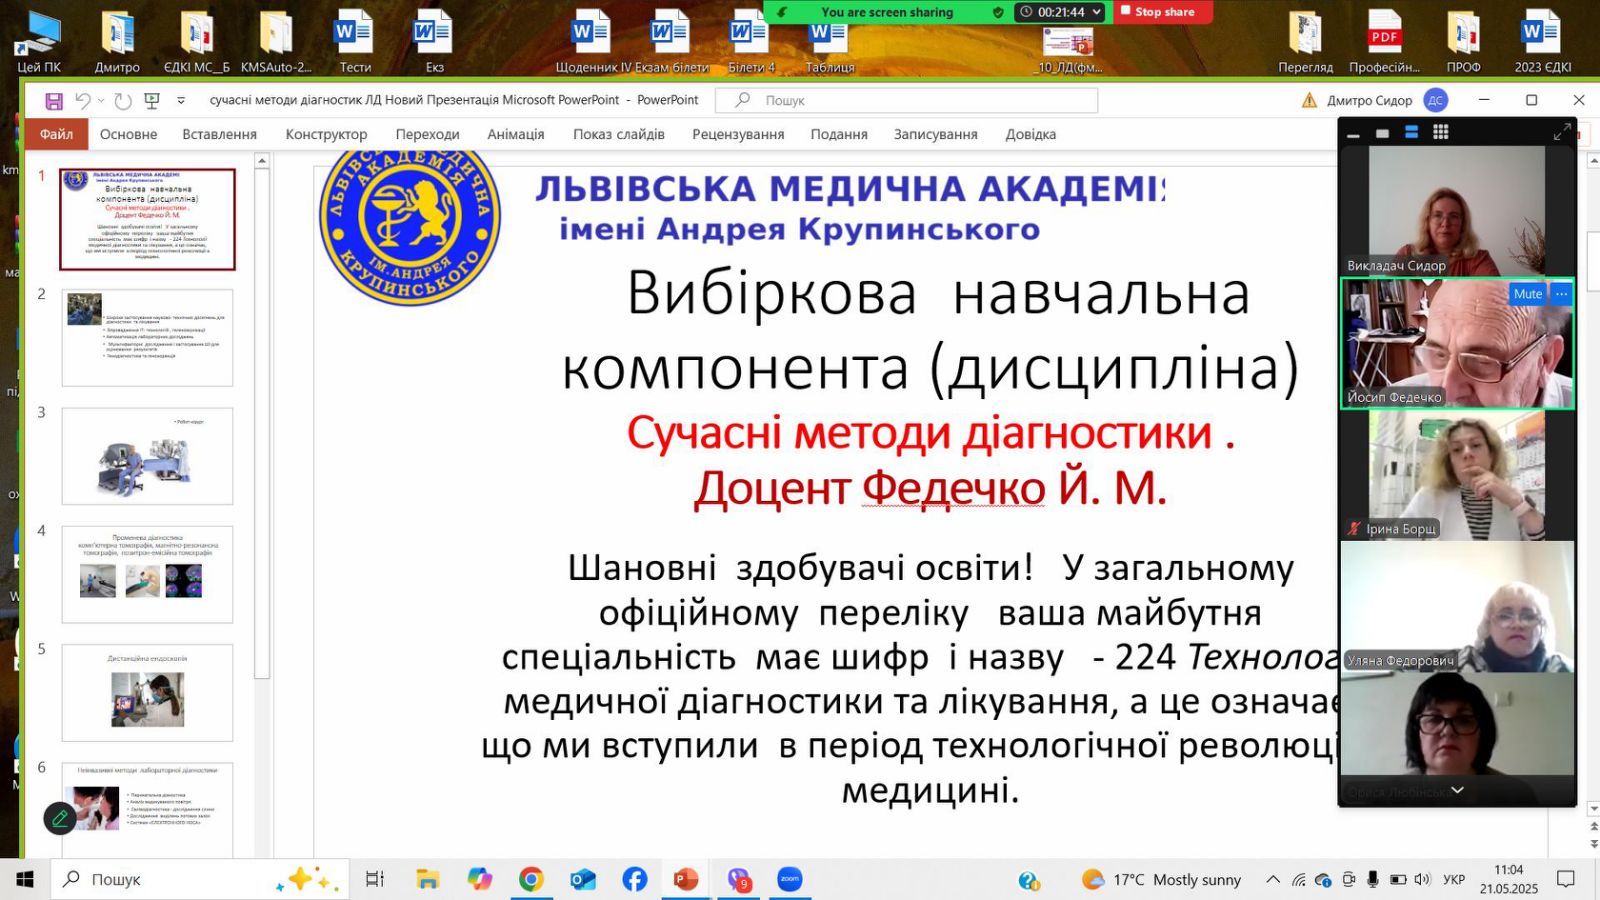Image resolution: width=1600 pixels, height=900 pixels.
Task: Select the KMSAuto-2... folder on the desktop
Action: pos(276,42)
